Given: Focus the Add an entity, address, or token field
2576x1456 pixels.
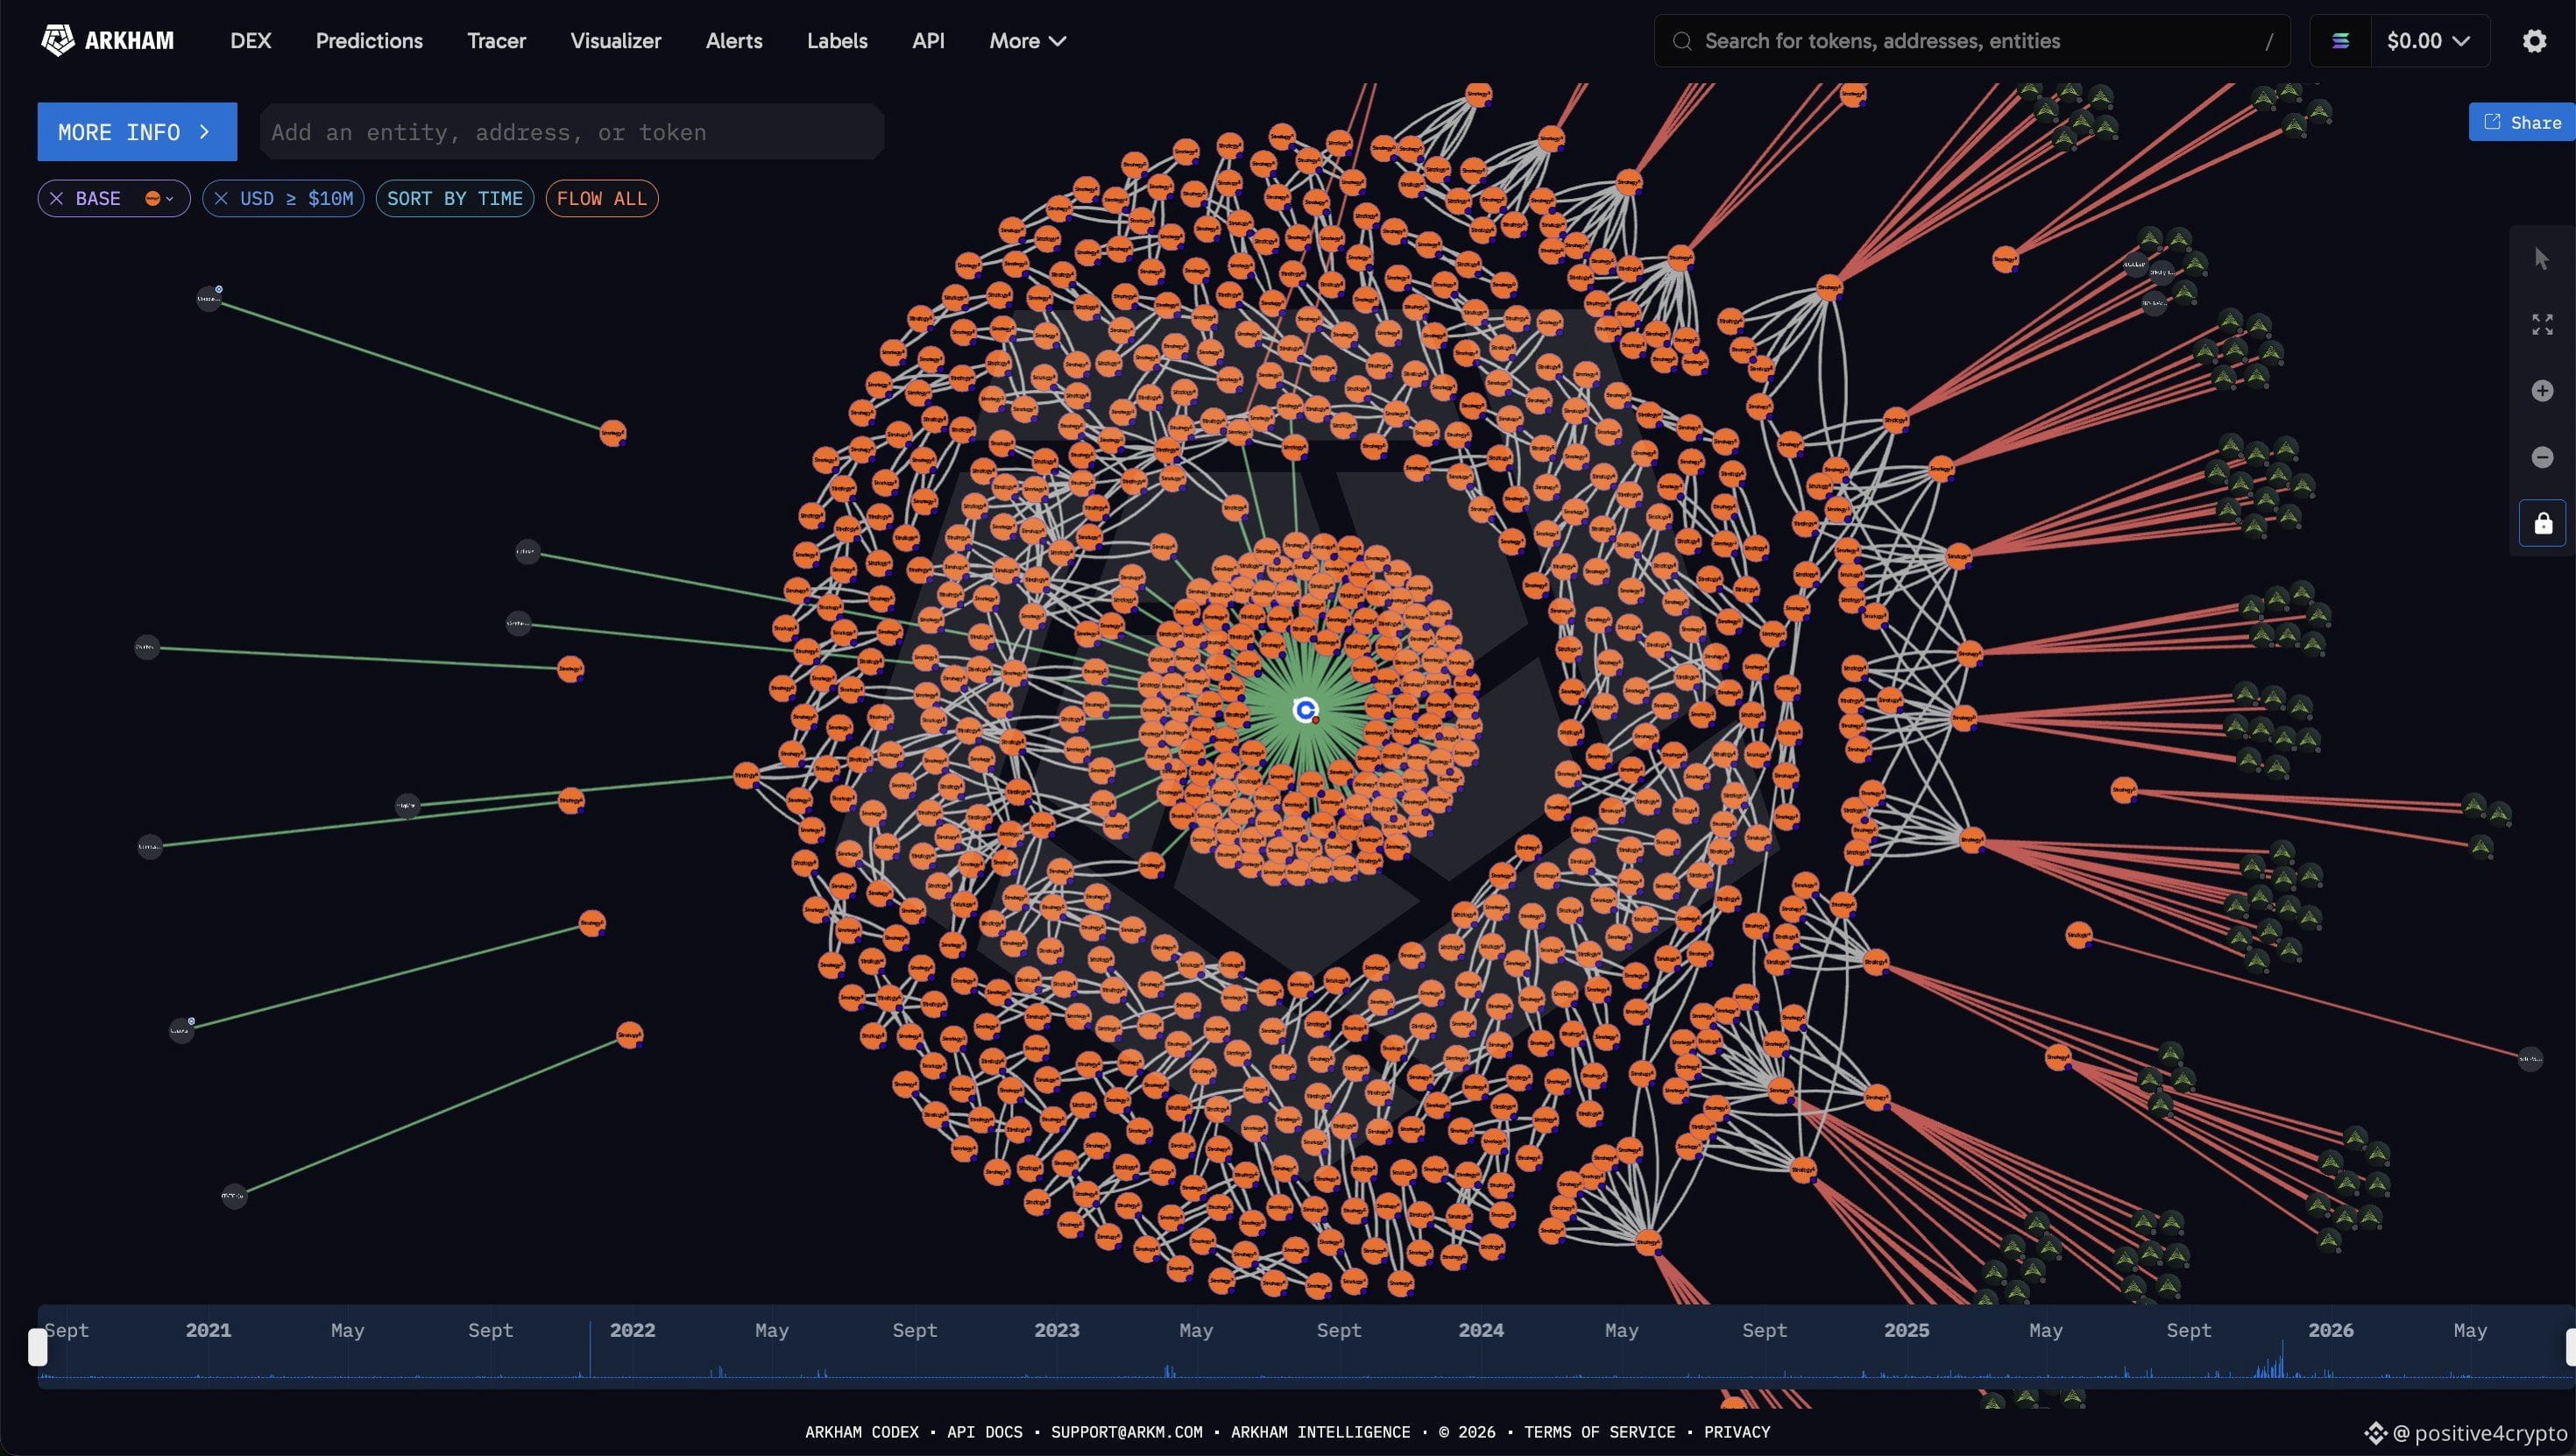Looking at the screenshot, I should click(x=572, y=131).
